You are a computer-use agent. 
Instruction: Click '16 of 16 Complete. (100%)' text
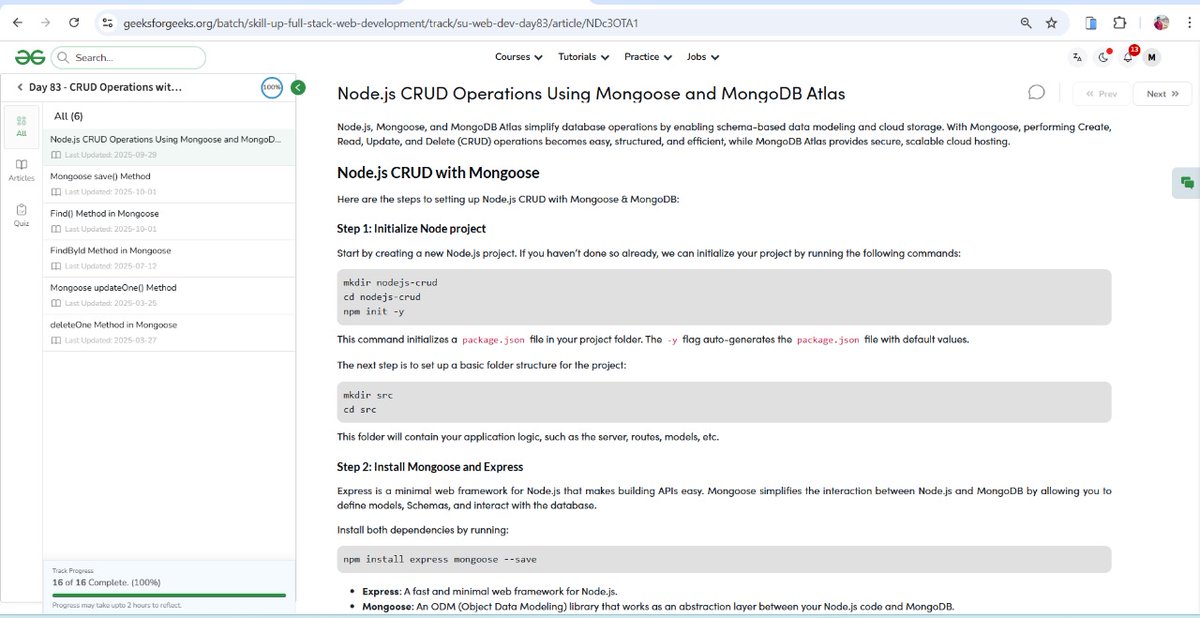pos(106,582)
